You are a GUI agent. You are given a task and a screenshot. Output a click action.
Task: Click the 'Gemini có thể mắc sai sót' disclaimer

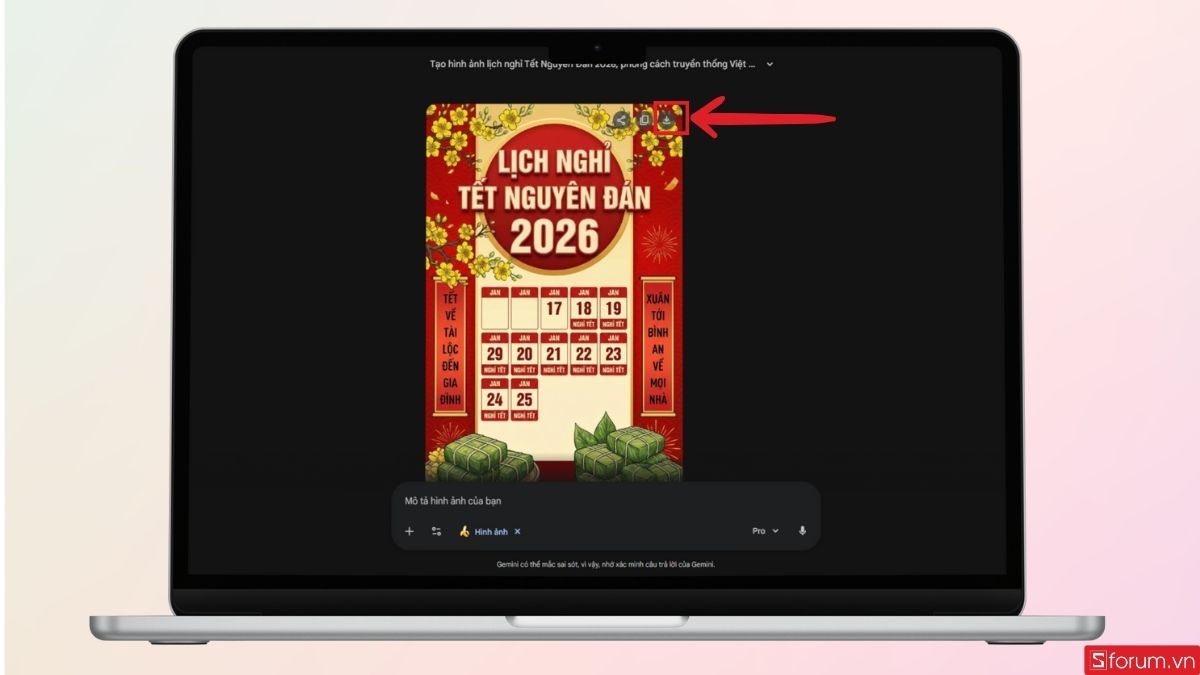pos(606,564)
